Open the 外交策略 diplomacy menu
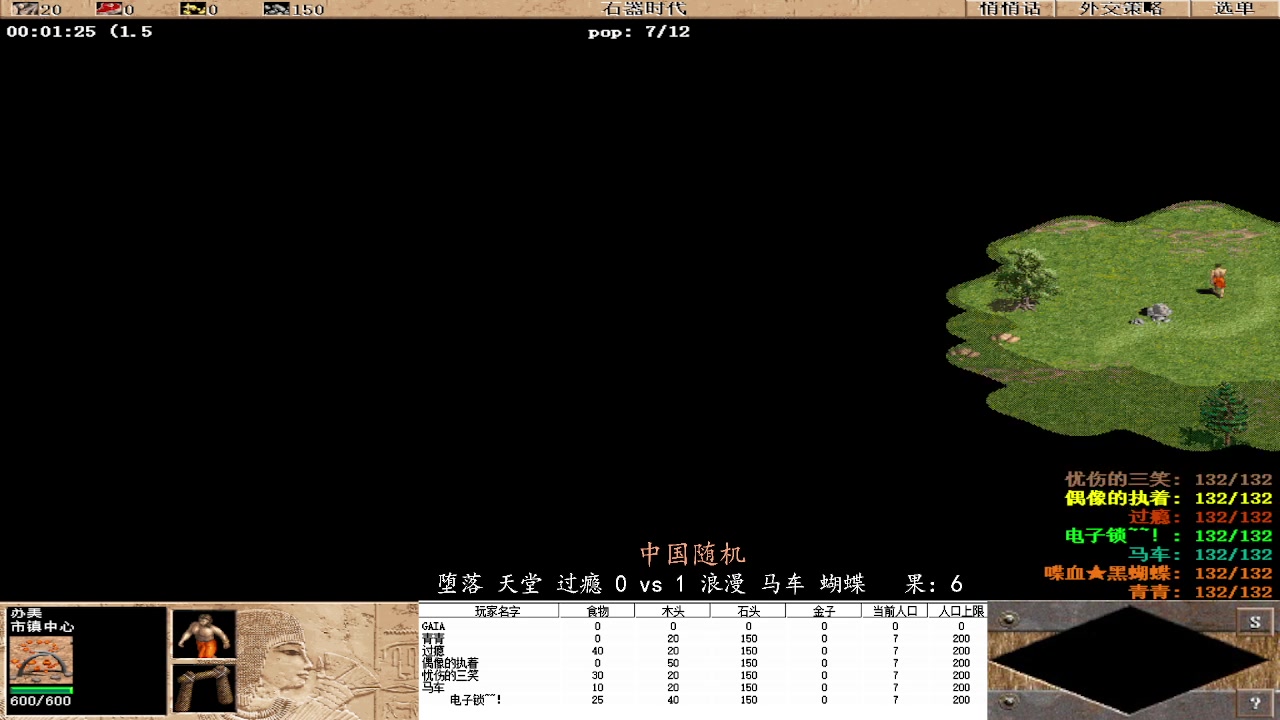The width and height of the screenshot is (1280, 720). tap(1121, 9)
